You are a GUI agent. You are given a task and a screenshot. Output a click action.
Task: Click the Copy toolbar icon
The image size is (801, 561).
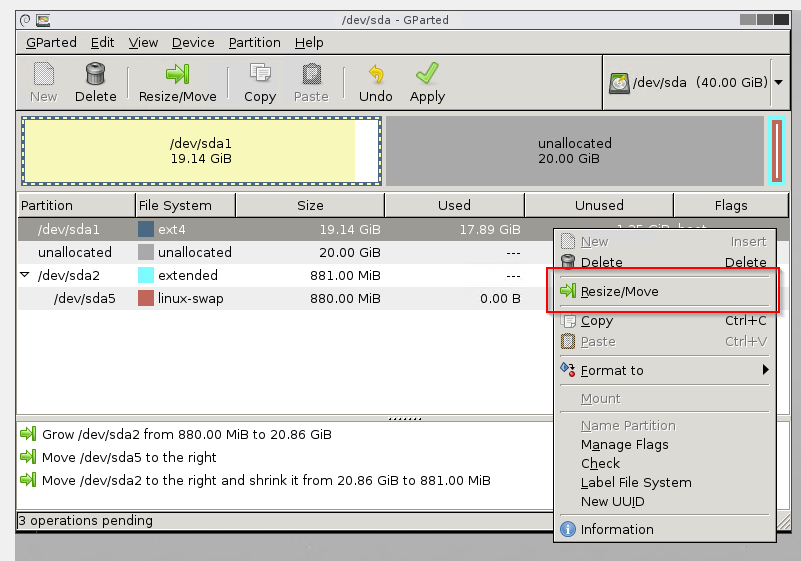click(x=260, y=74)
